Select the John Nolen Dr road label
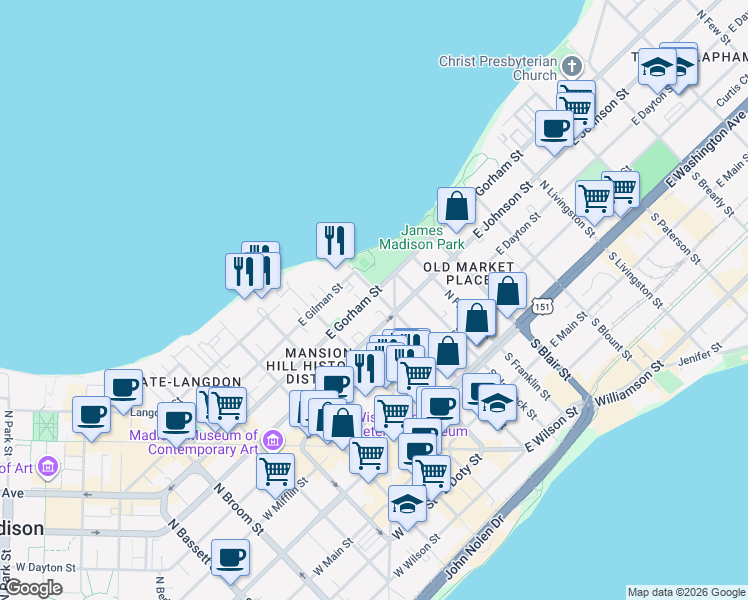 (474, 548)
